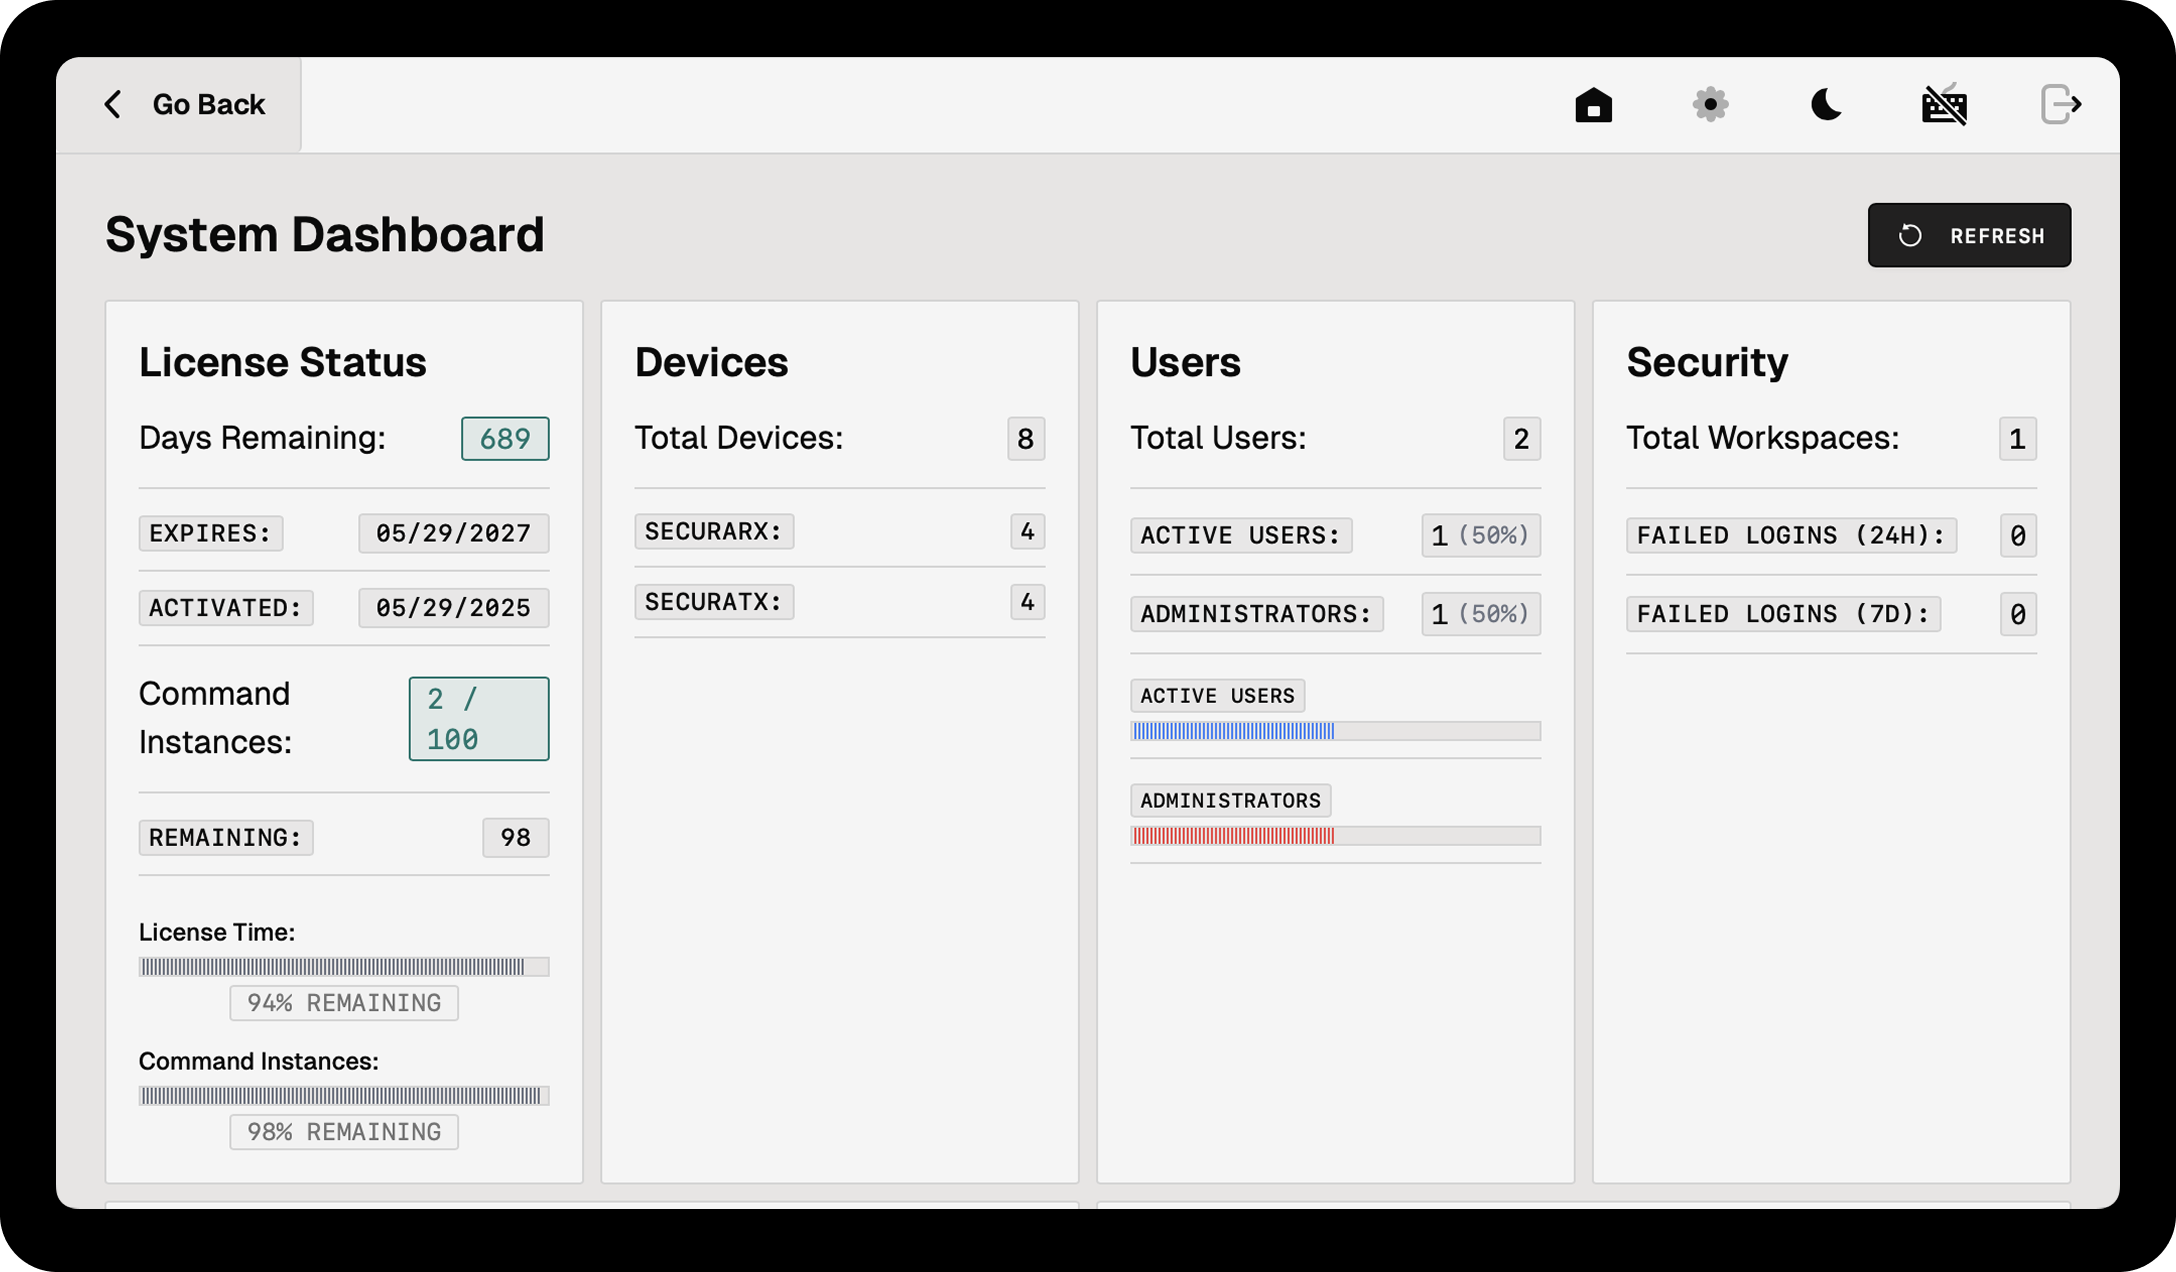Click the System Dashboard heading
Screen dimensions: 2176x1272
(x=325, y=235)
